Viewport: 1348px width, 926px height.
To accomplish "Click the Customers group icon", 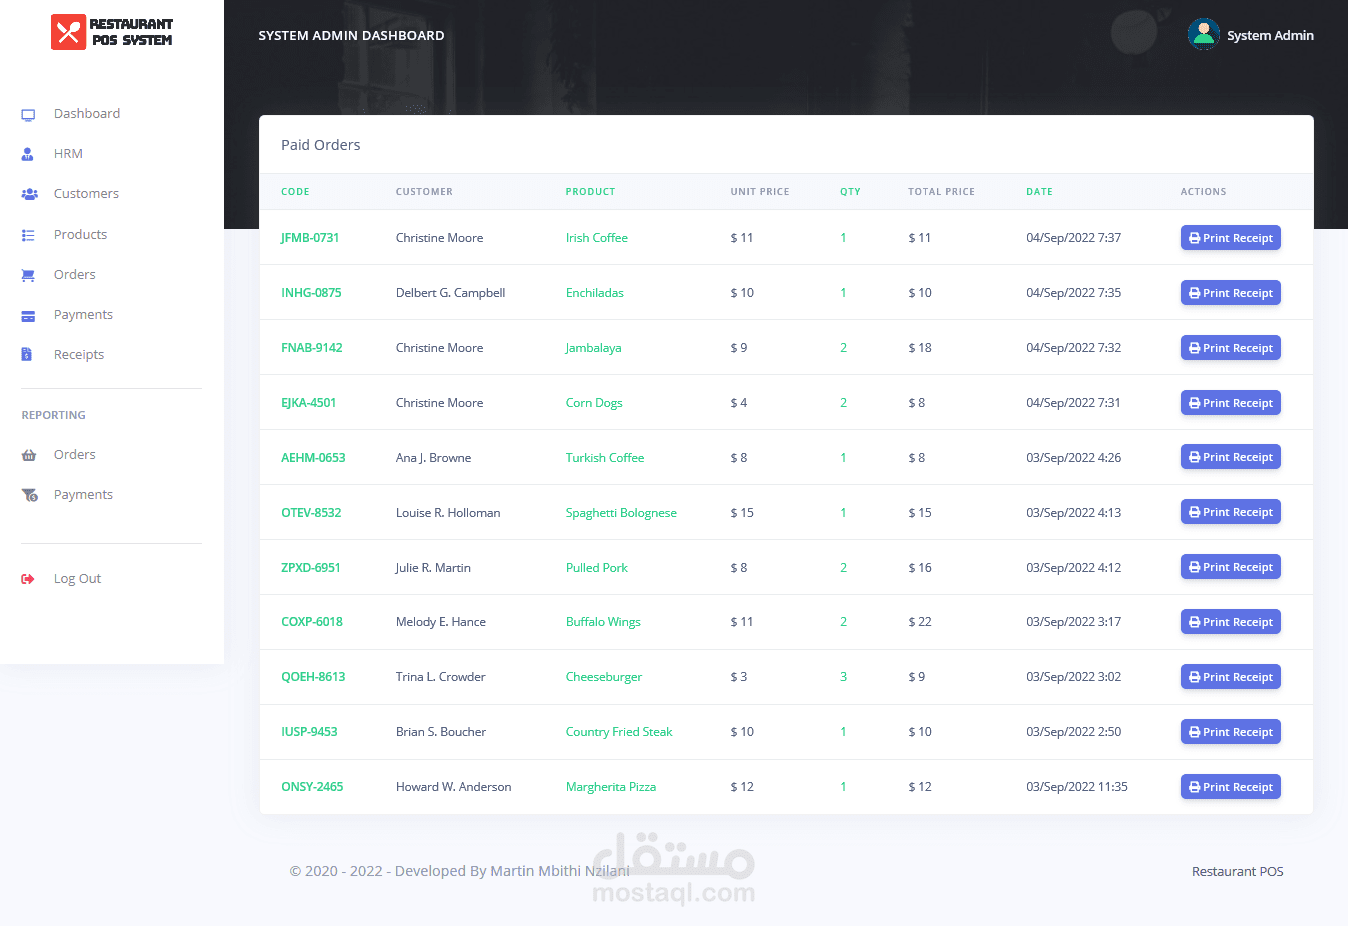I will pyautogui.click(x=29, y=194).
